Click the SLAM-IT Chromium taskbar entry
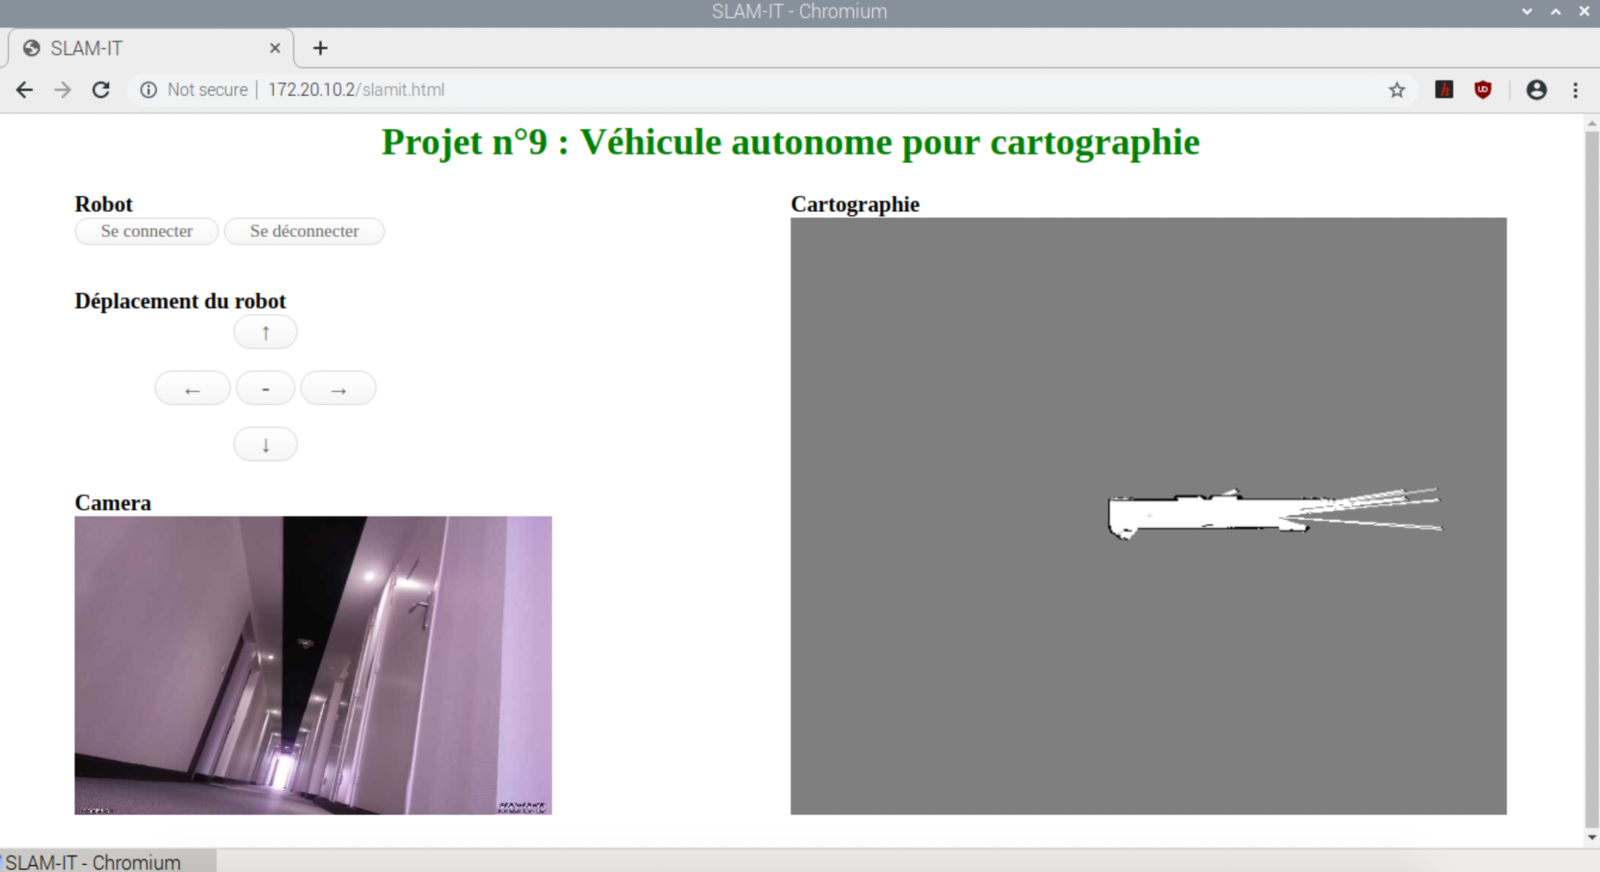The width and height of the screenshot is (1600, 872). pyautogui.click(x=100, y=861)
